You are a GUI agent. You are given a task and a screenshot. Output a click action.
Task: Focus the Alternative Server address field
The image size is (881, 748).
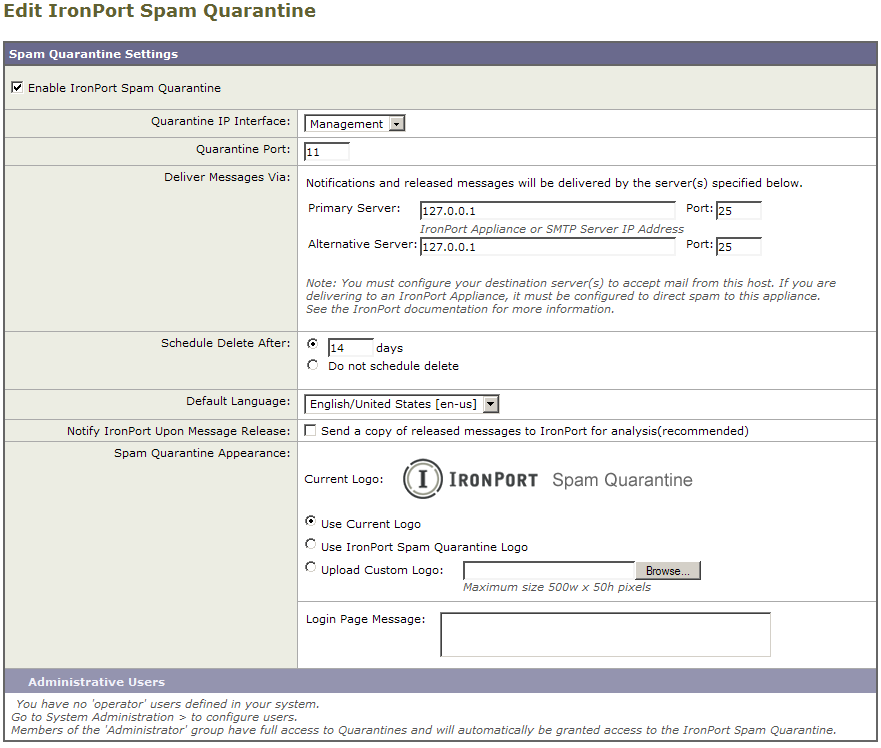(548, 247)
